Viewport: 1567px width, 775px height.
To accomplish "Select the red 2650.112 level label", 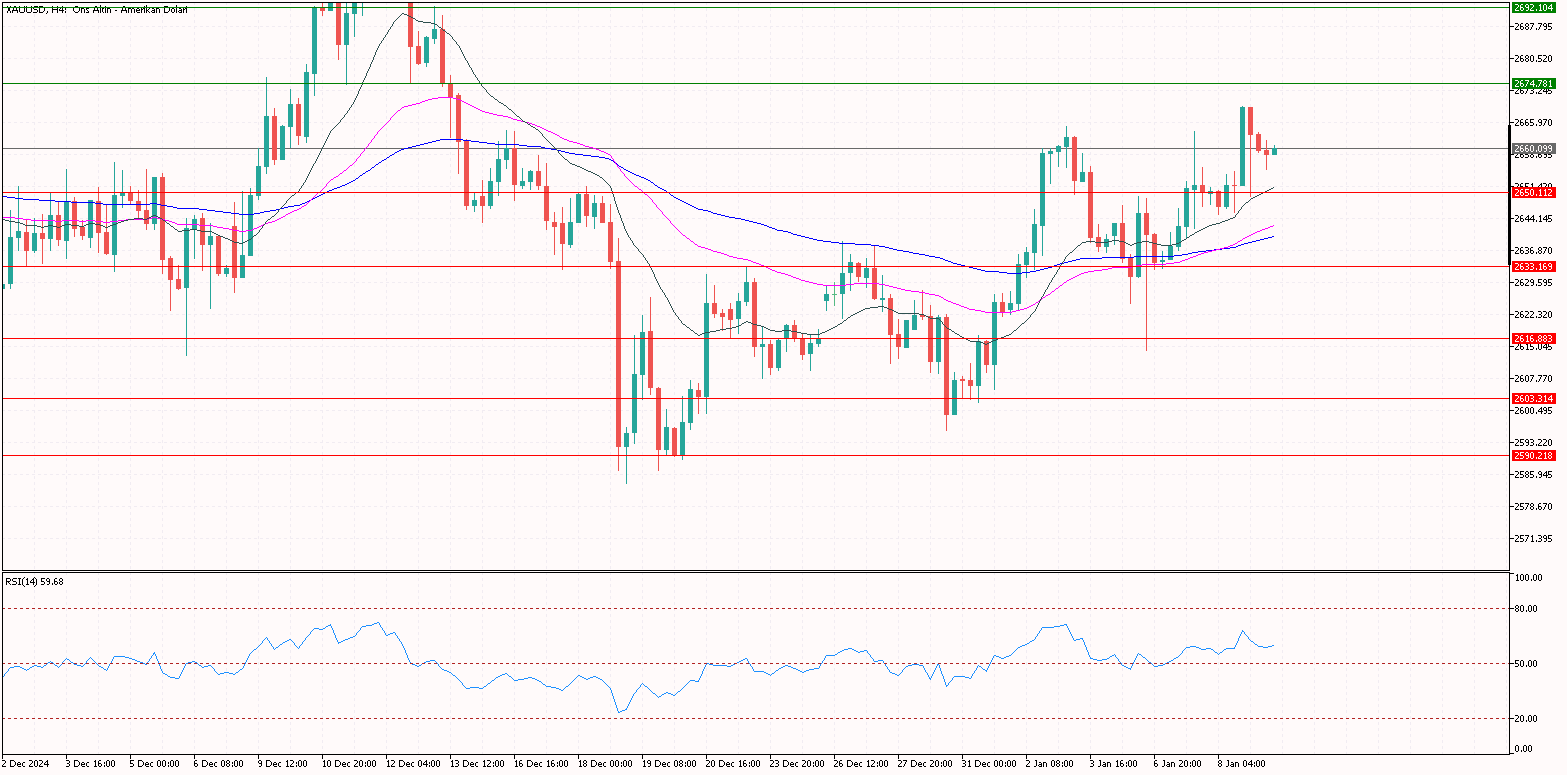I will click(x=1533, y=193).
